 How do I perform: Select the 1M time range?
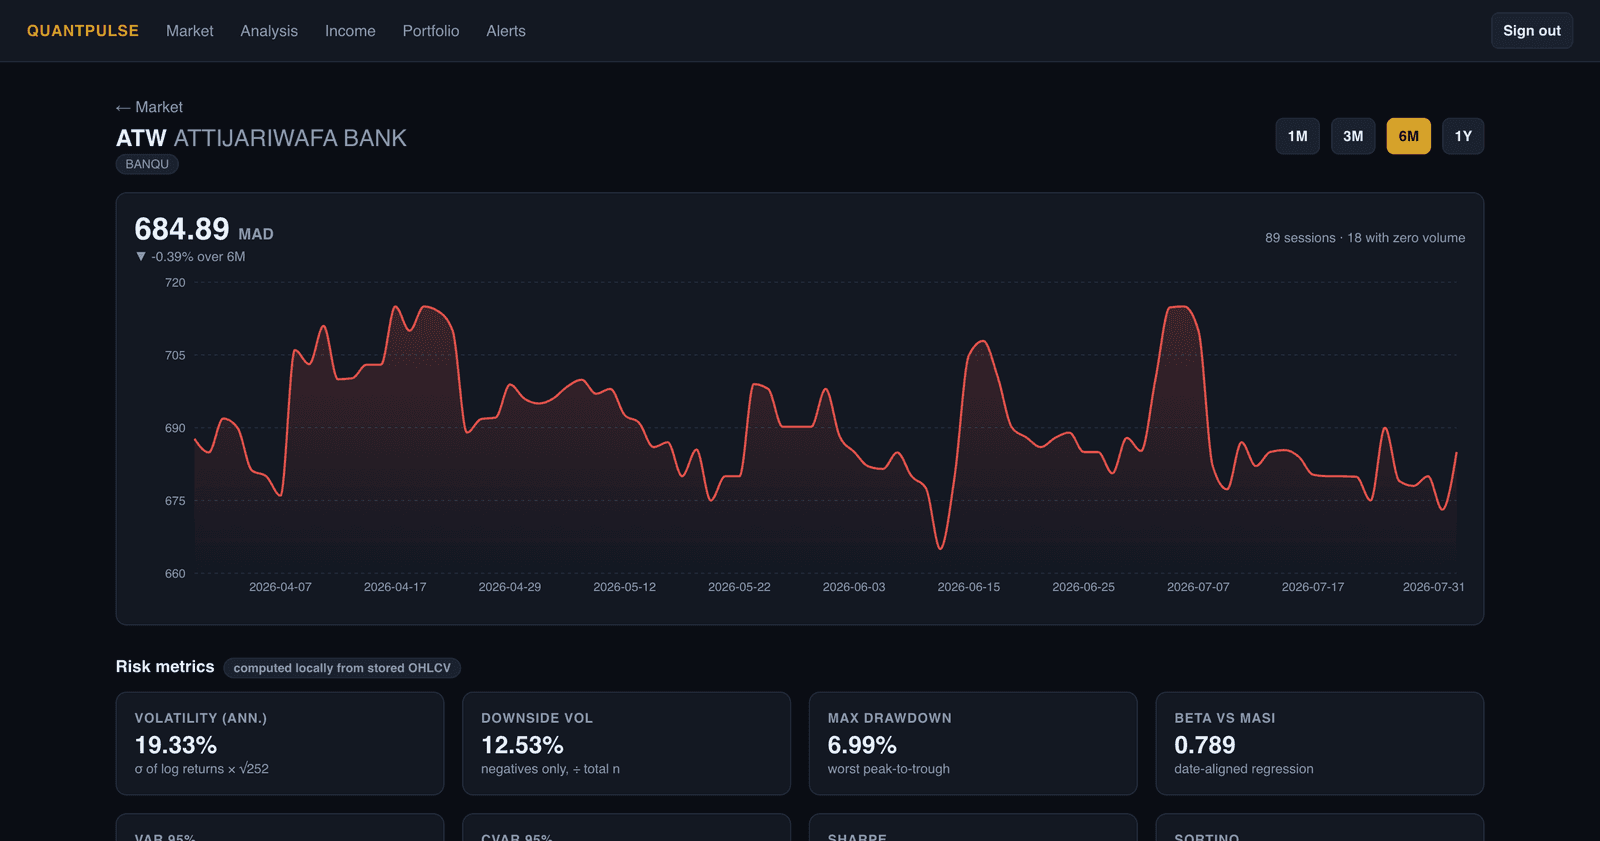point(1298,136)
